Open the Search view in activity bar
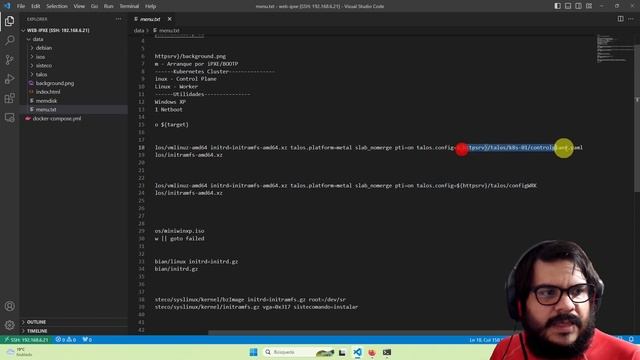 click(x=9, y=40)
